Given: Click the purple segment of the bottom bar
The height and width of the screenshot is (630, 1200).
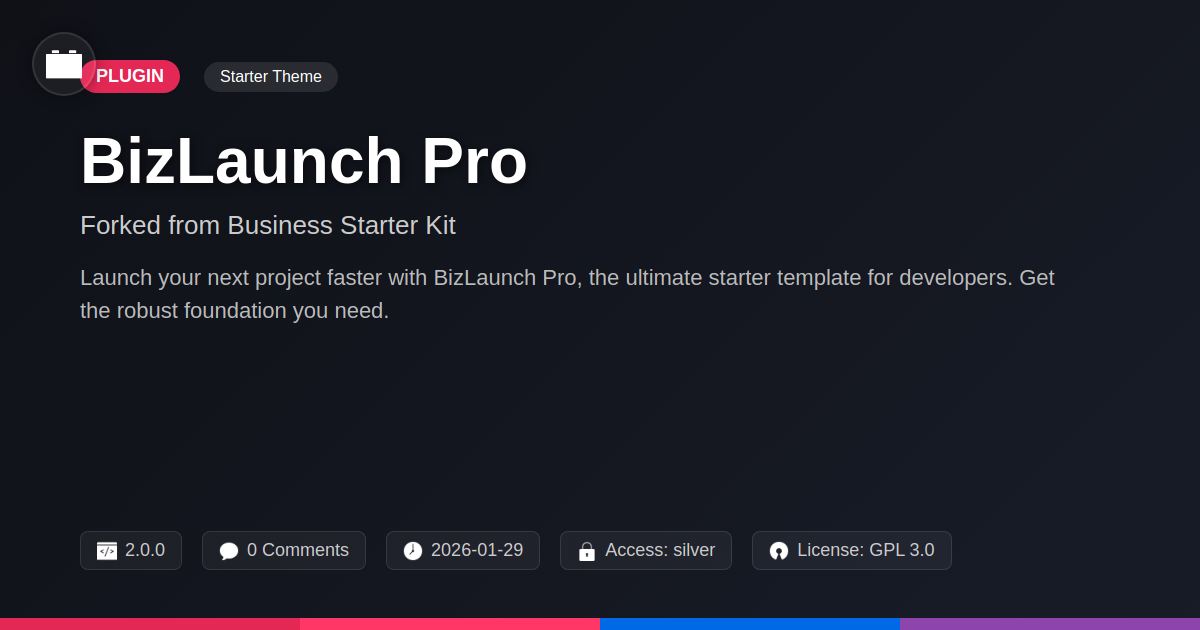Looking at the screenshot, I should 1050,623.
